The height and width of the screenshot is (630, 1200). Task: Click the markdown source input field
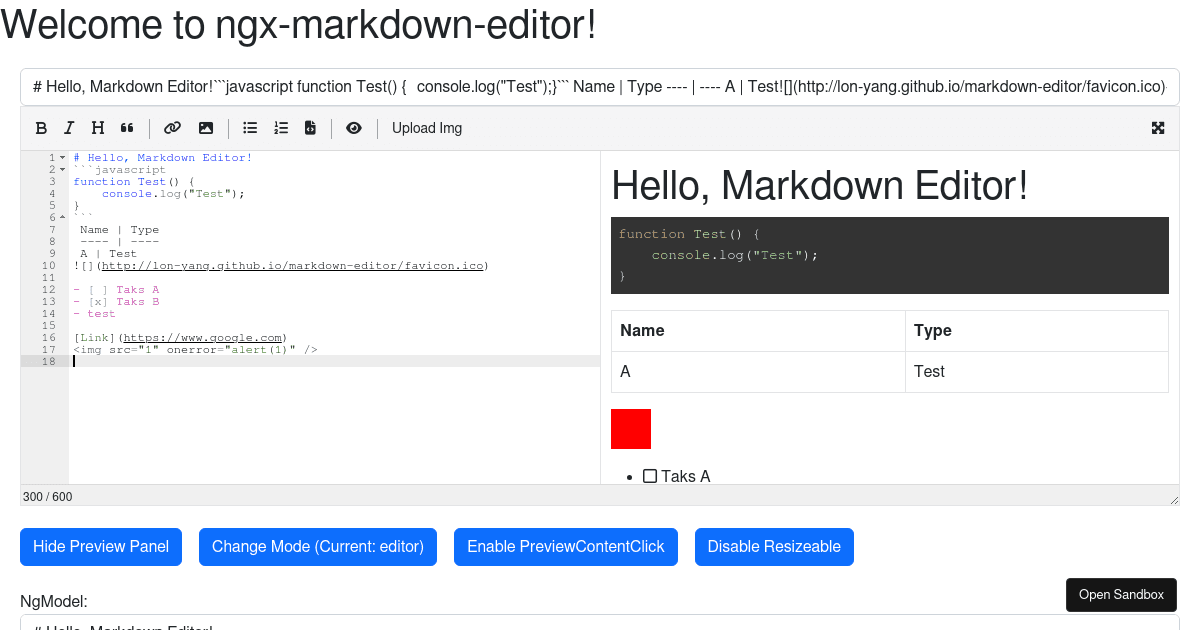[600, 87]
